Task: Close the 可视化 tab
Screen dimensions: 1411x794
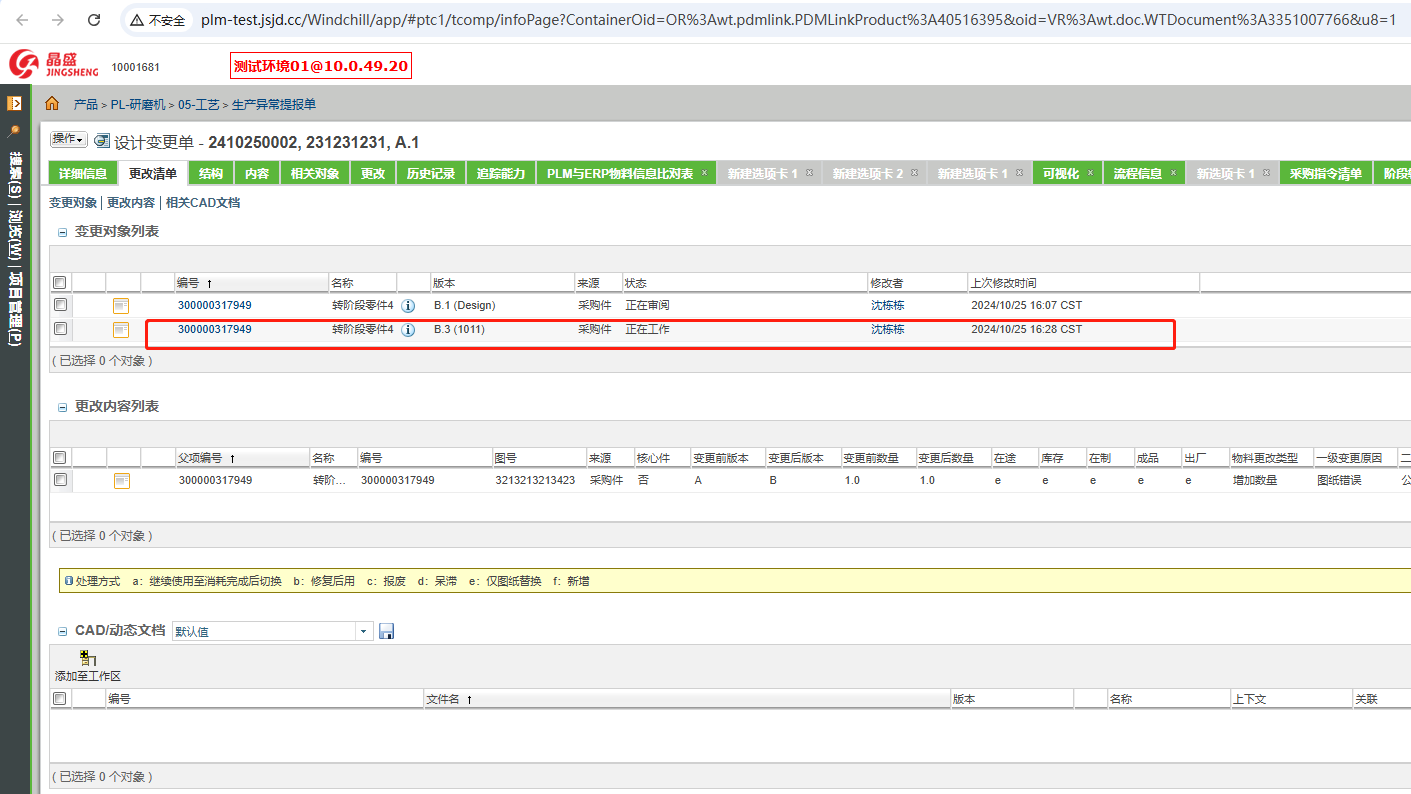Action: 1090,172
